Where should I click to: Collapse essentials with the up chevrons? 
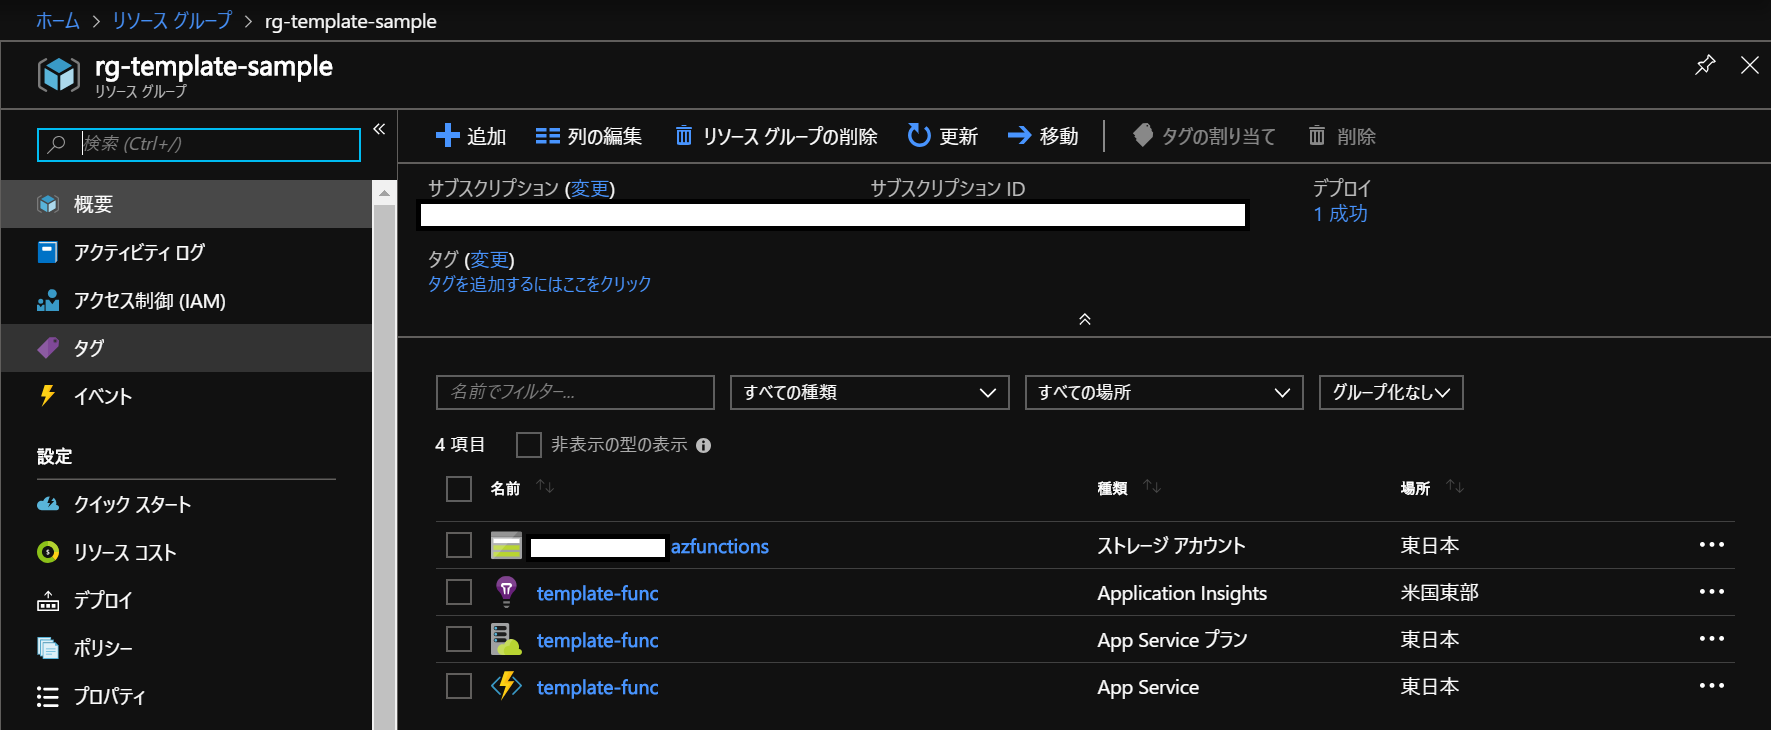point(1085,319)
